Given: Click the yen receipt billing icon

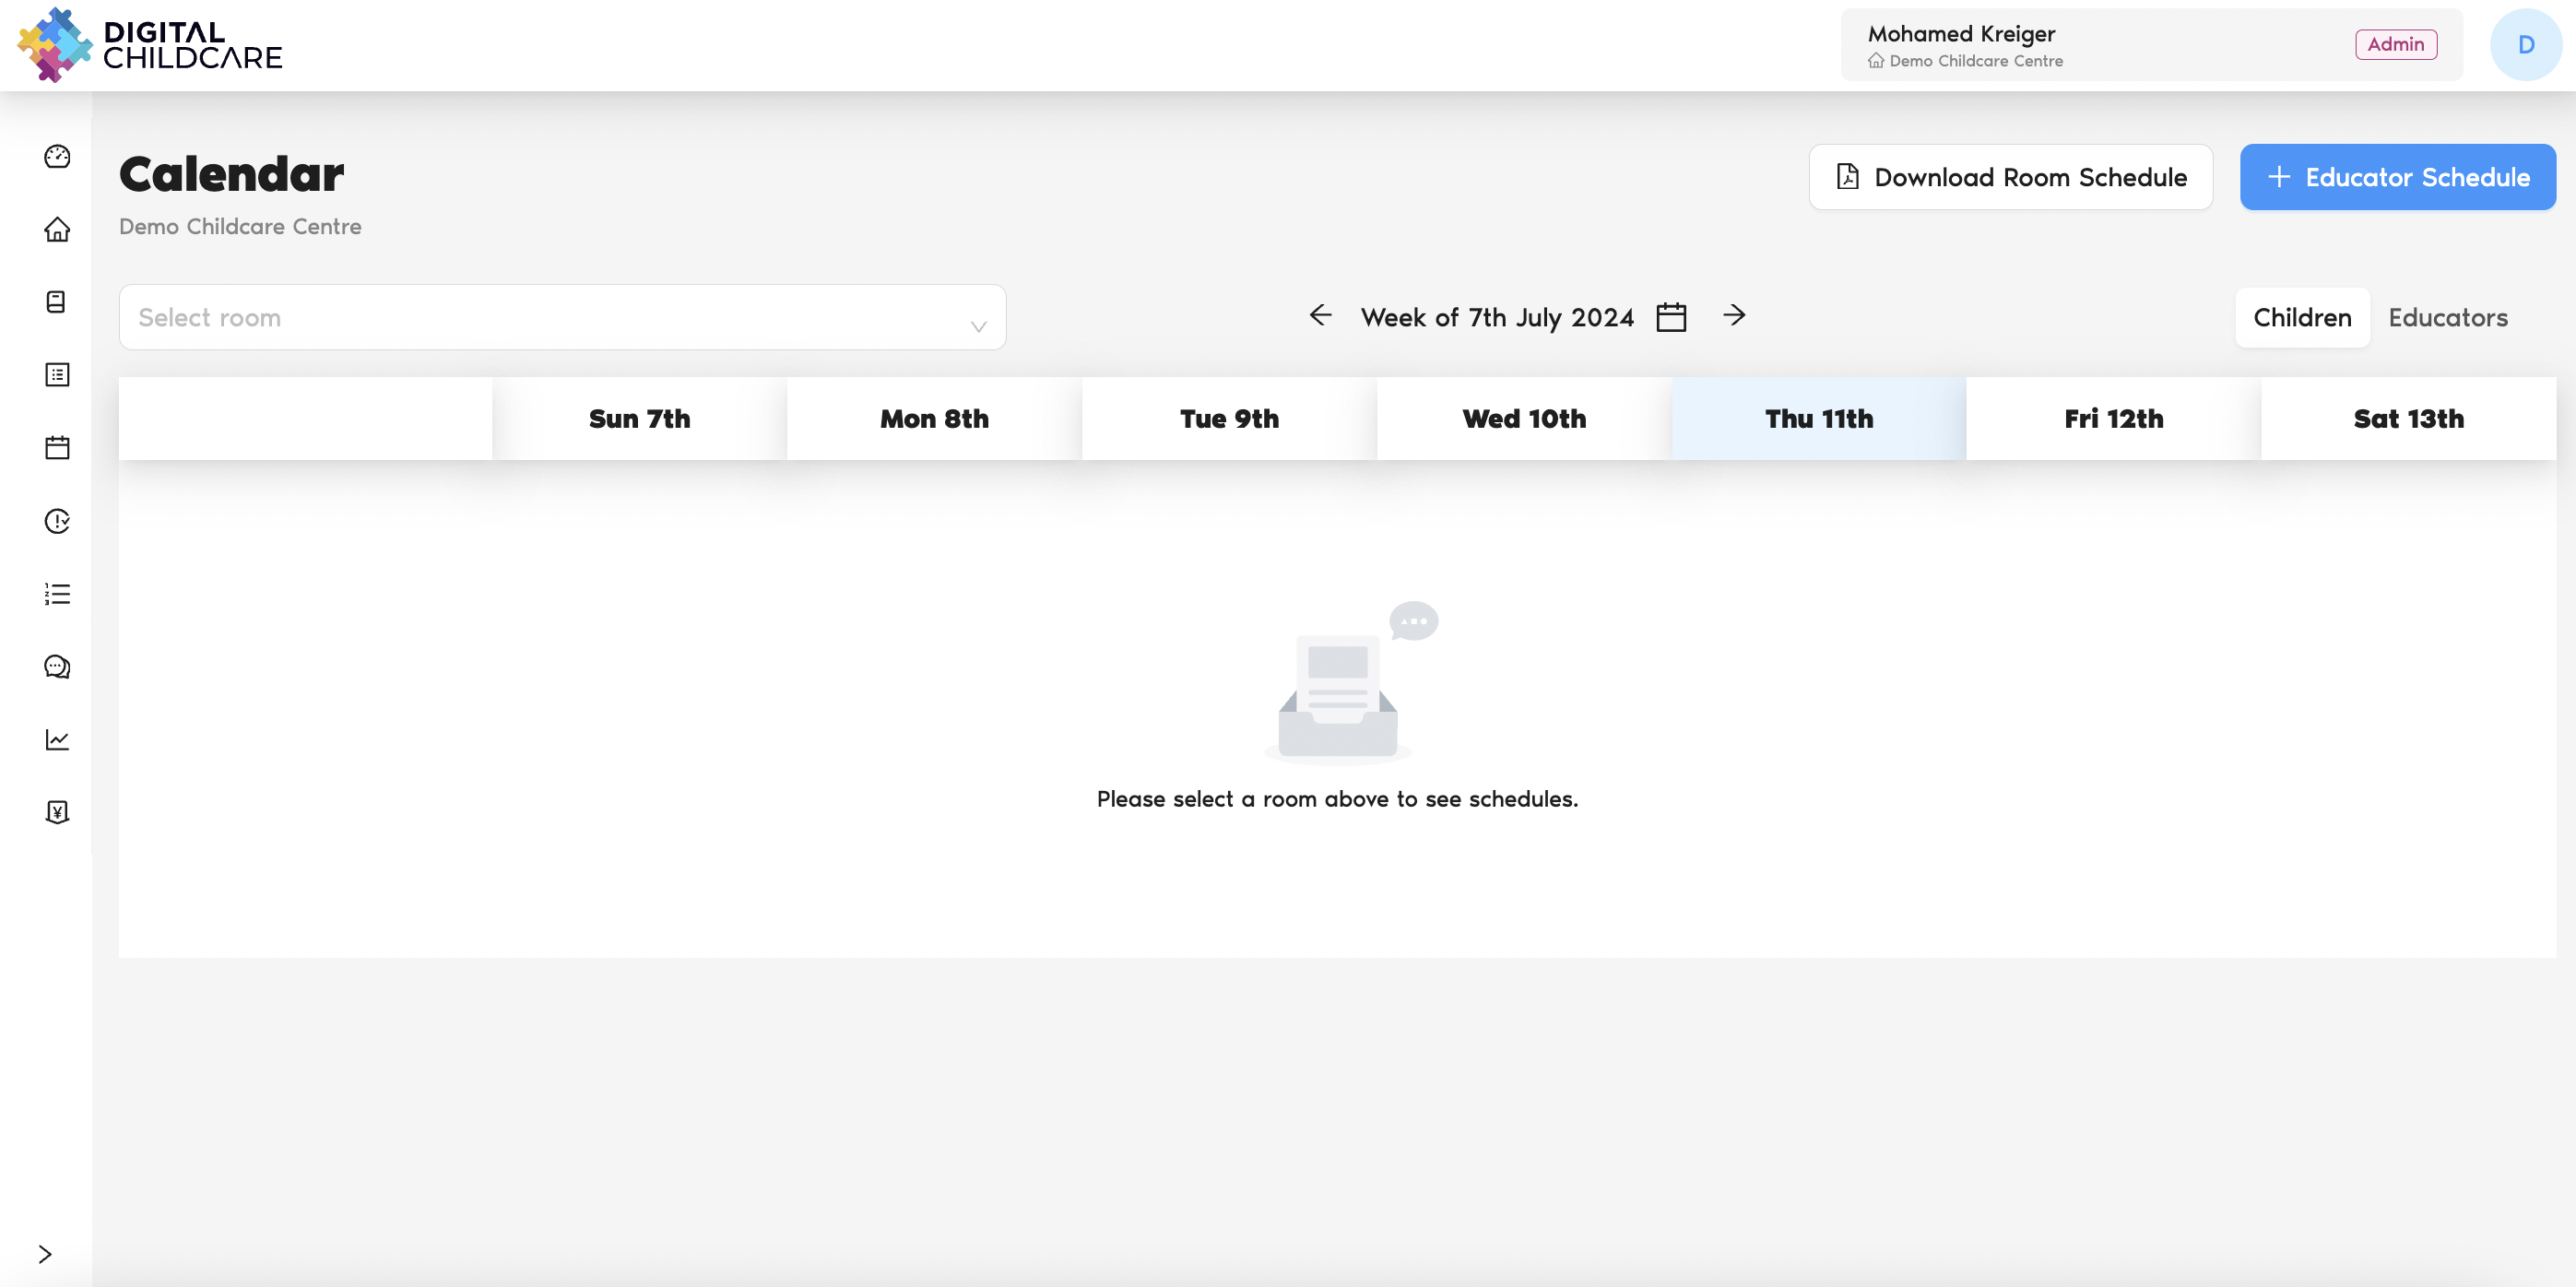Looking at the screenshot, I should click(x=57, y=812).
